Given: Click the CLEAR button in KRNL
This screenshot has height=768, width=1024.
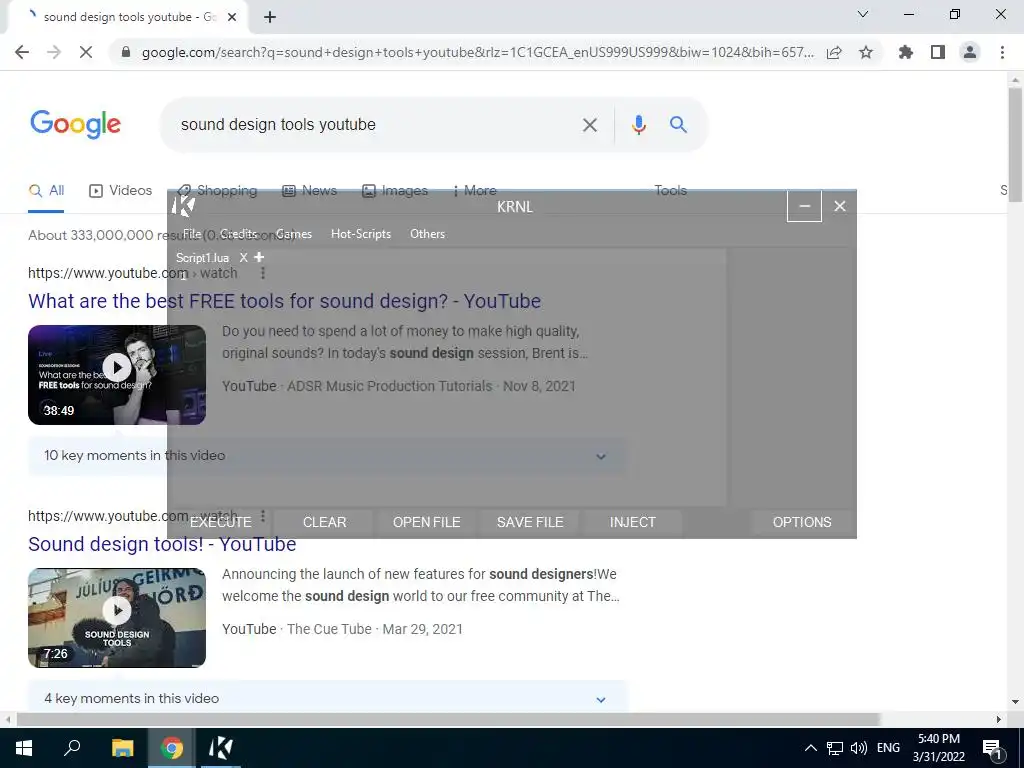Looking at the screenshot, I should click(x=325, y=522).
